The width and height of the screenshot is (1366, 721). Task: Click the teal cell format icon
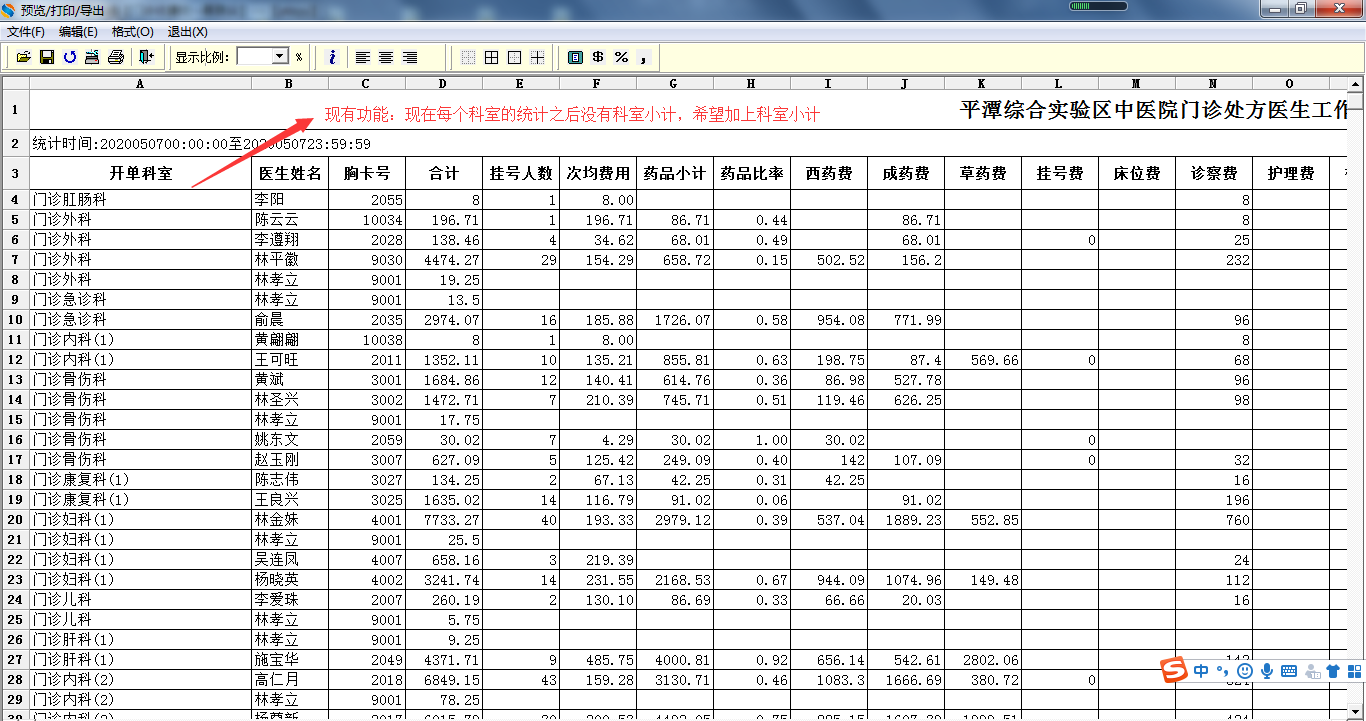(575, 57)
